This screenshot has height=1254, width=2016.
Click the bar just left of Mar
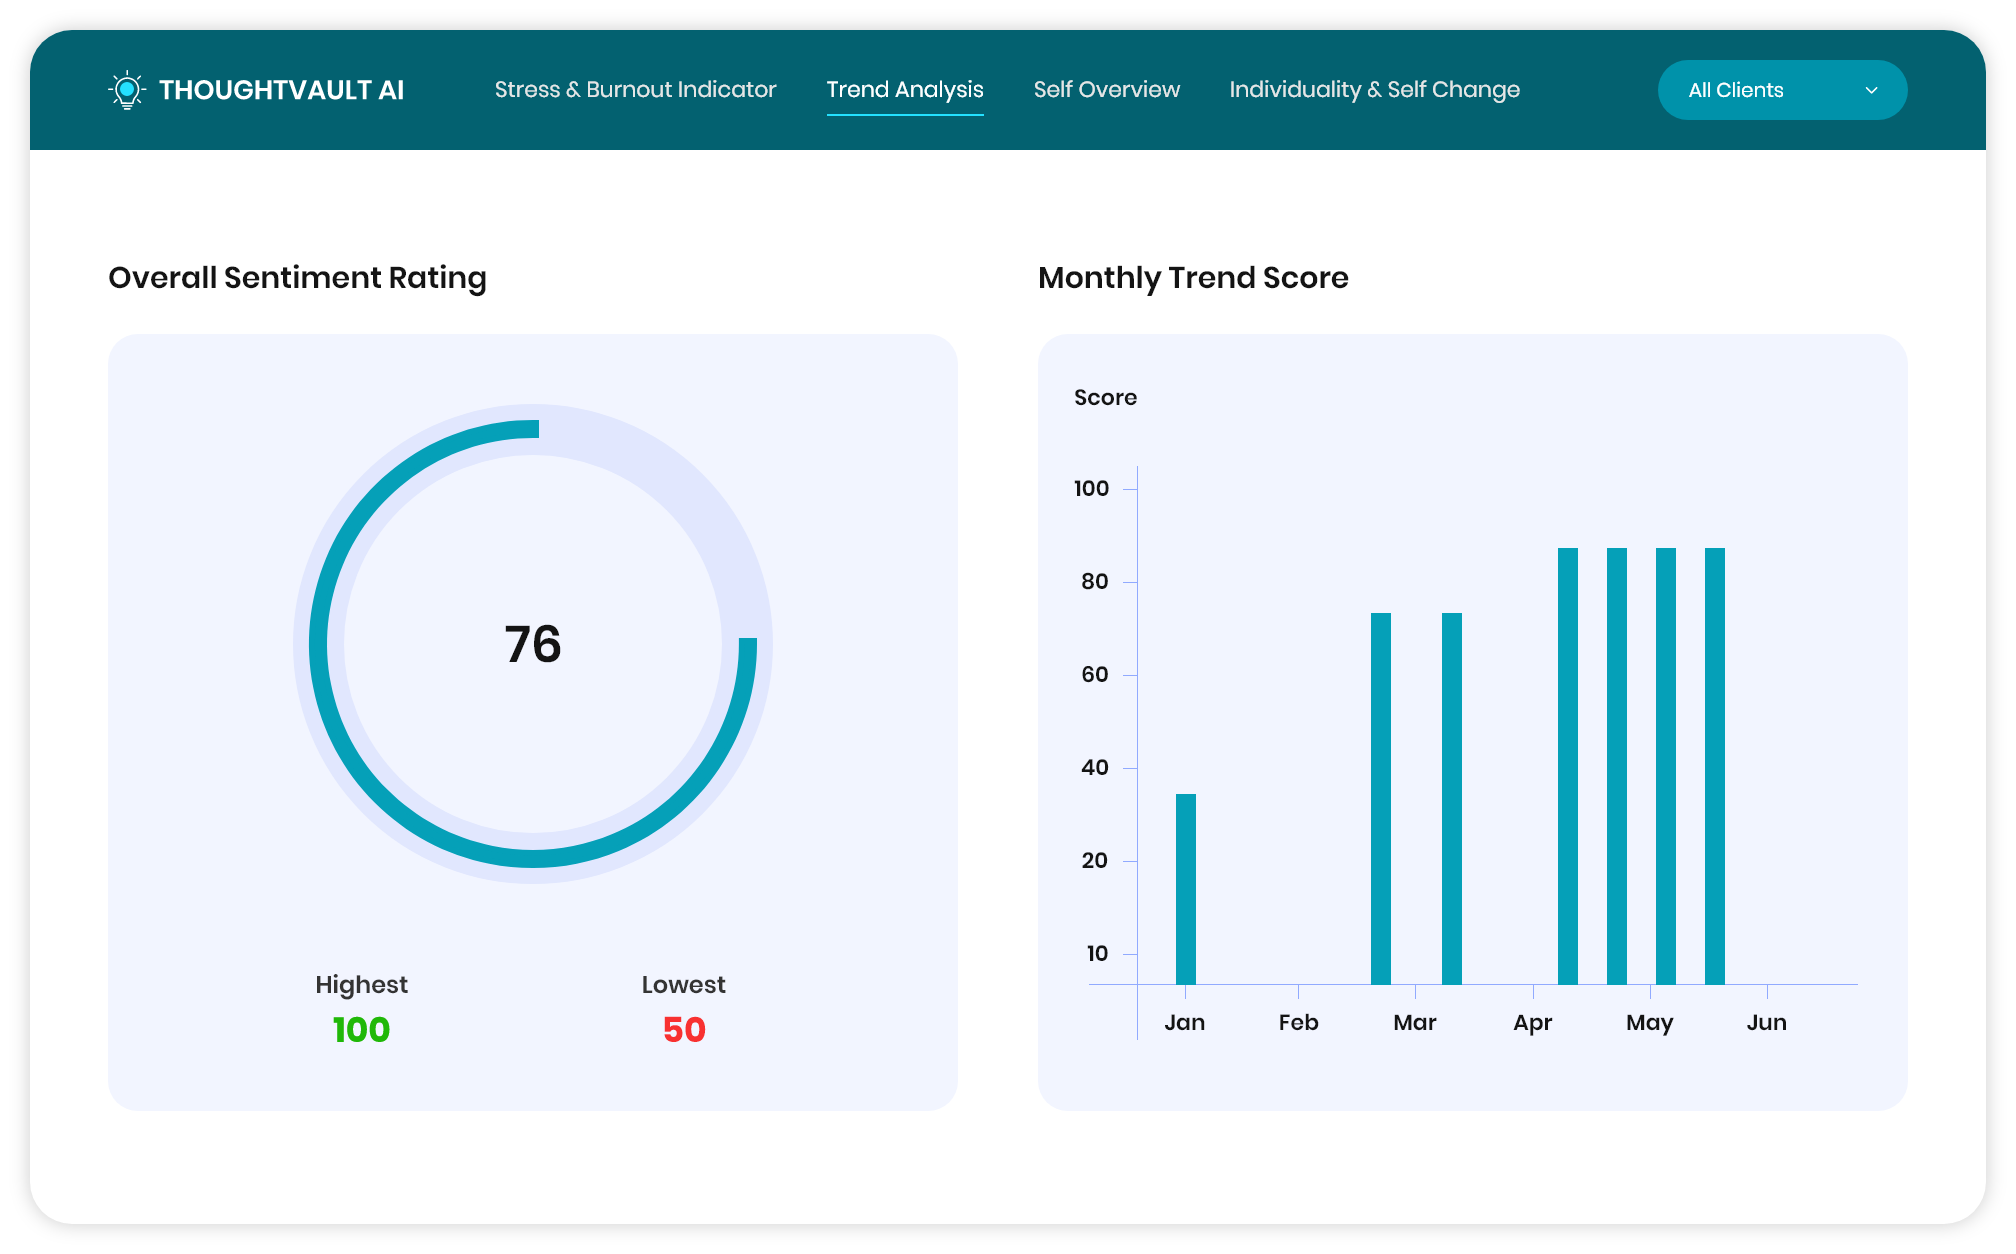tap(1380, 798)
